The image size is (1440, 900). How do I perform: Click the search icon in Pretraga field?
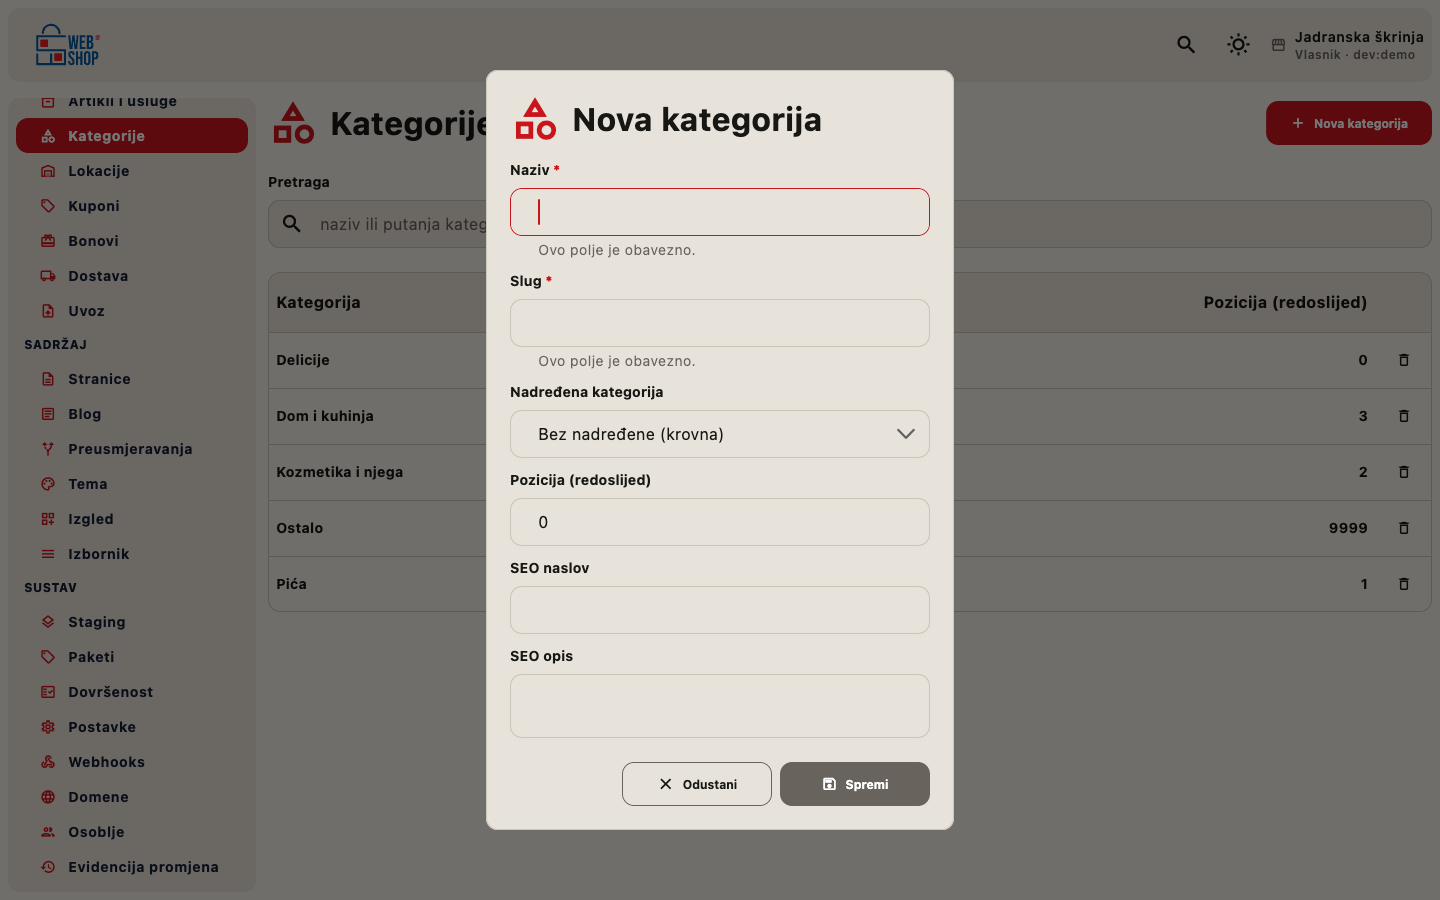coord(292,224)
